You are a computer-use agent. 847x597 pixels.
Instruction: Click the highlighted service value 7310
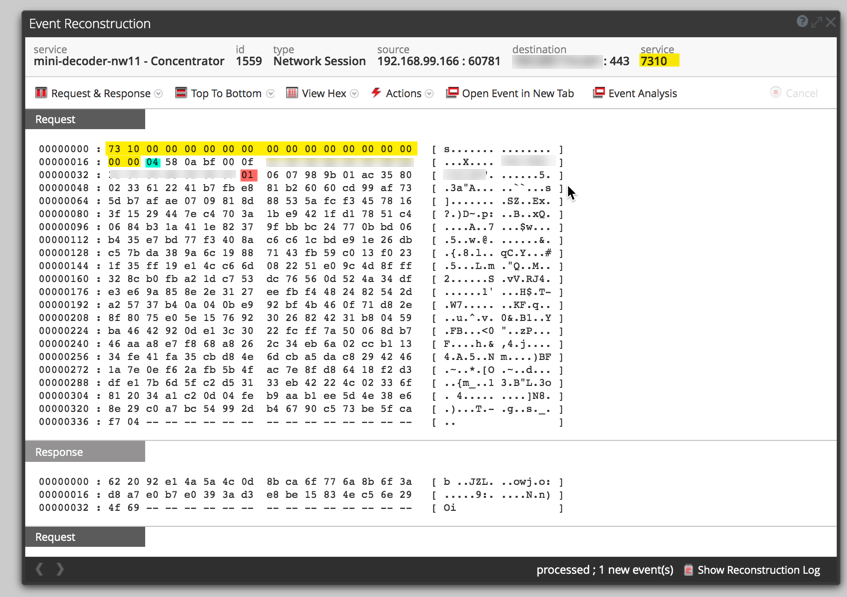tap(654, 61)
